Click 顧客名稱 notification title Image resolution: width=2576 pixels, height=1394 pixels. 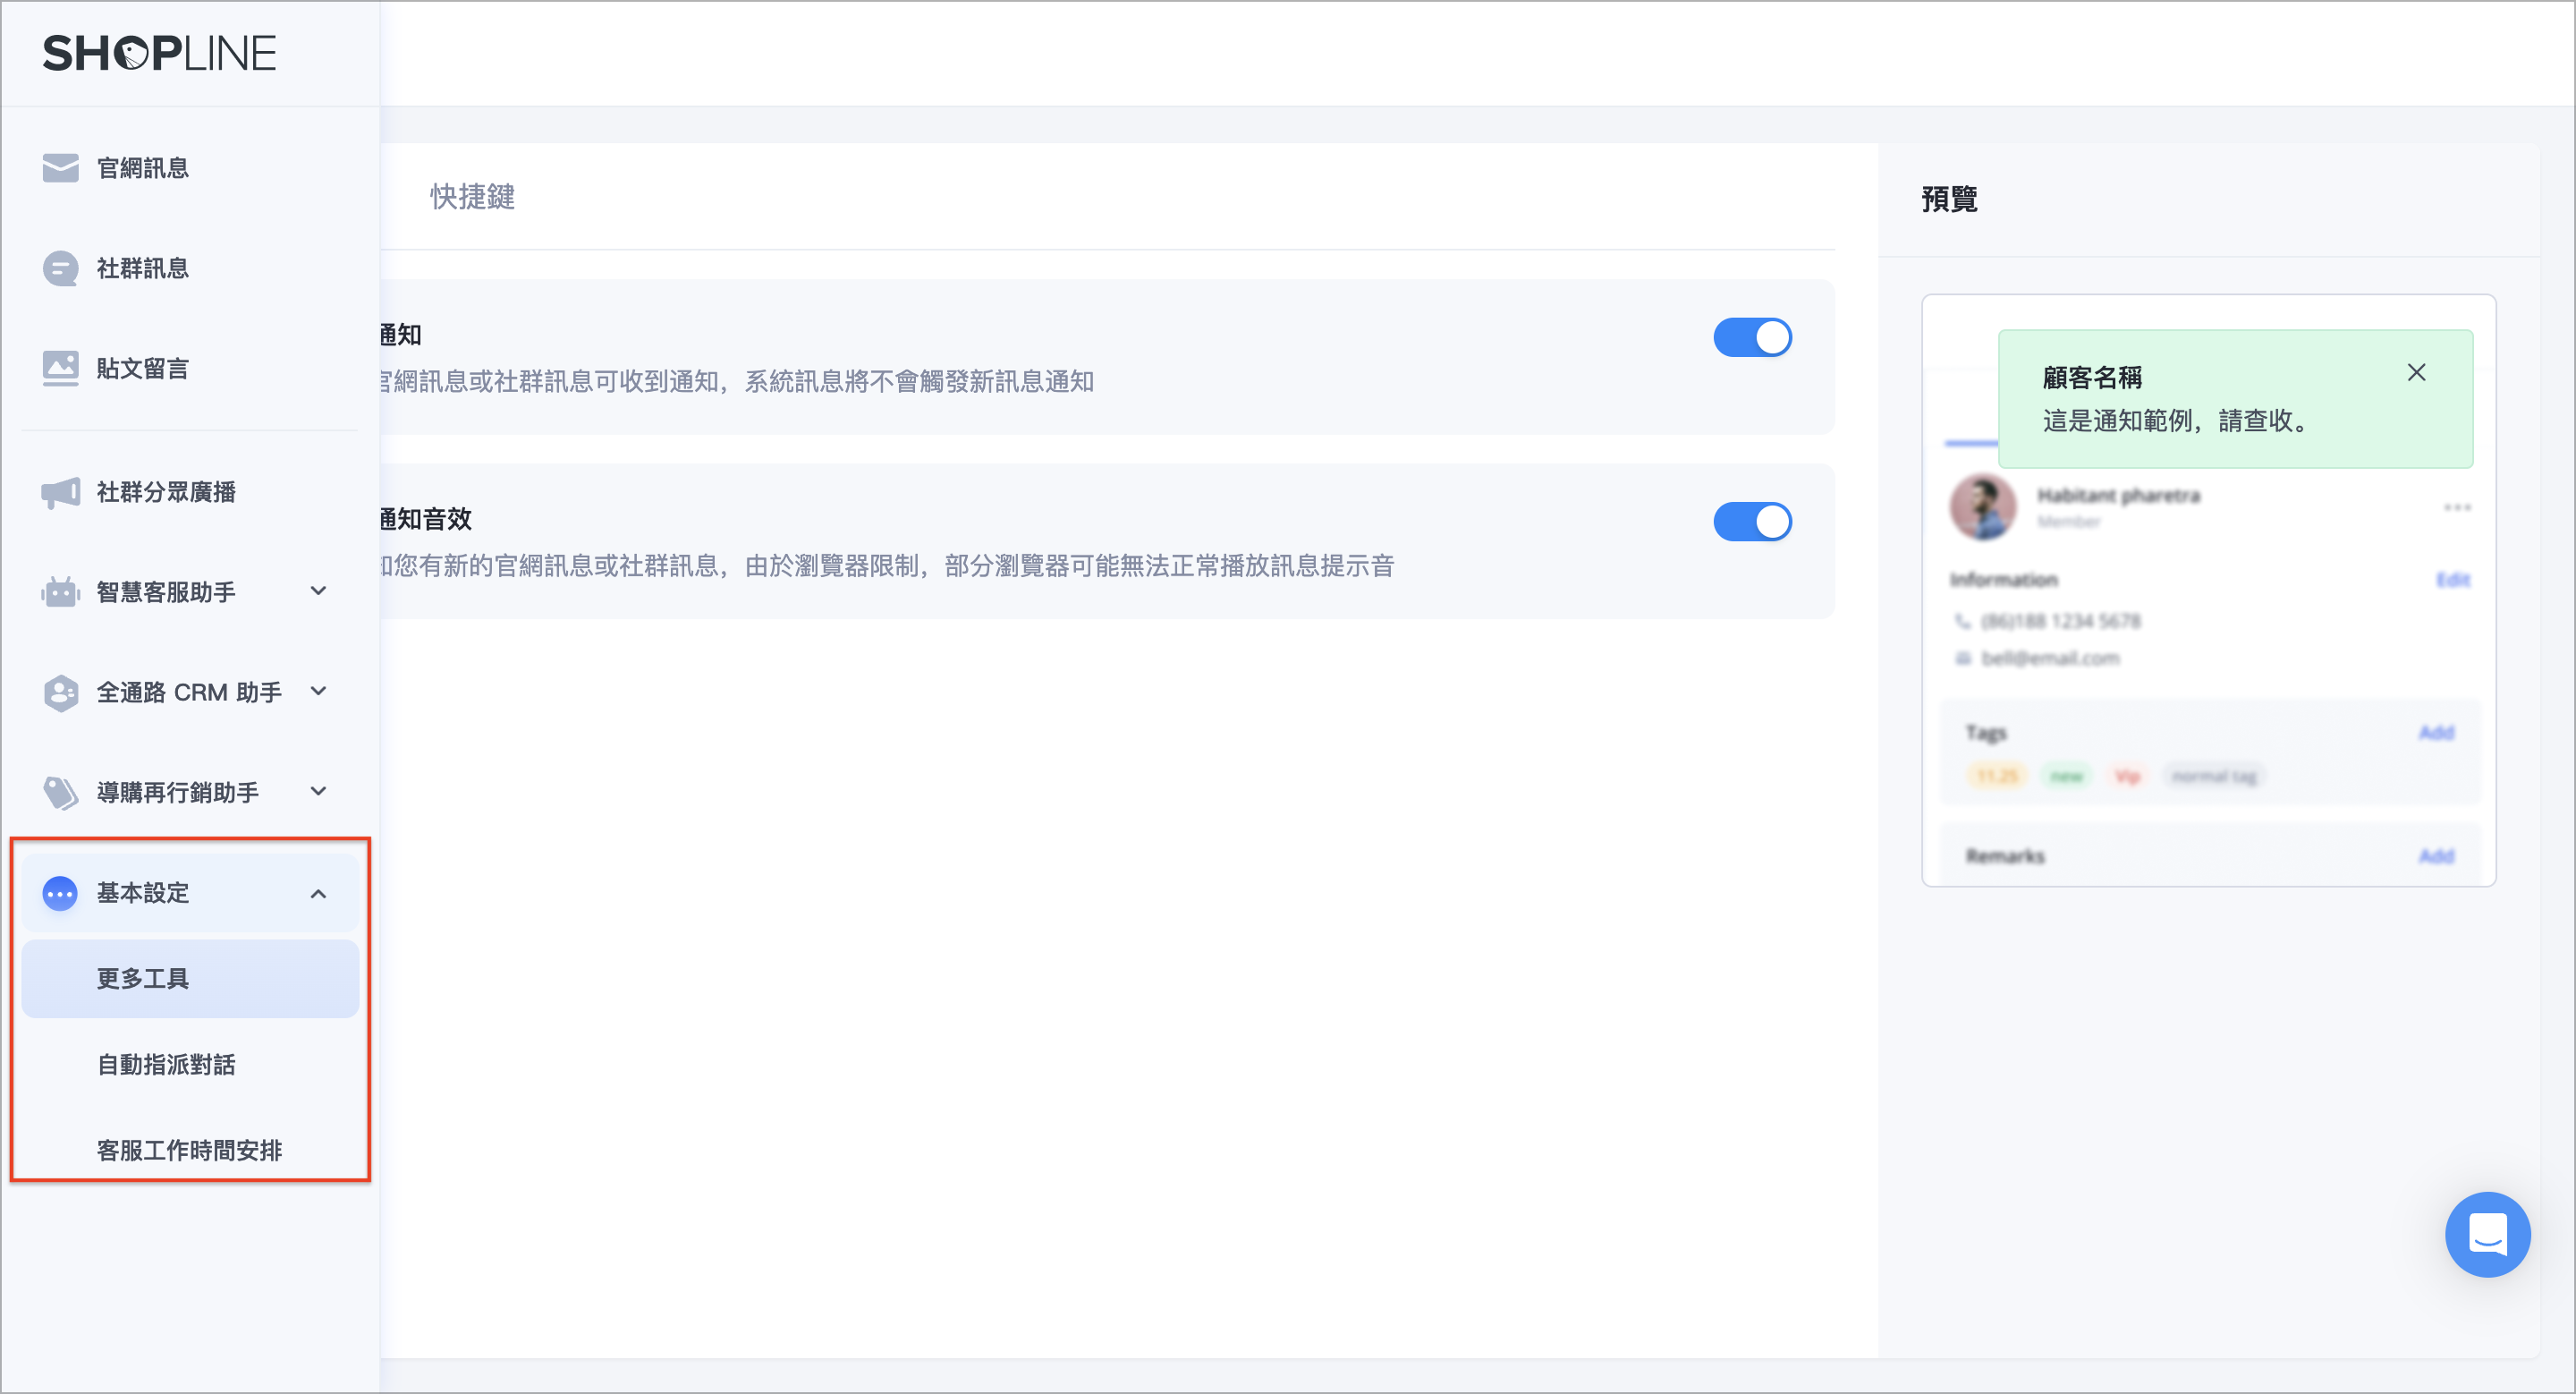pyautogui.click(x=2092, y=378)
